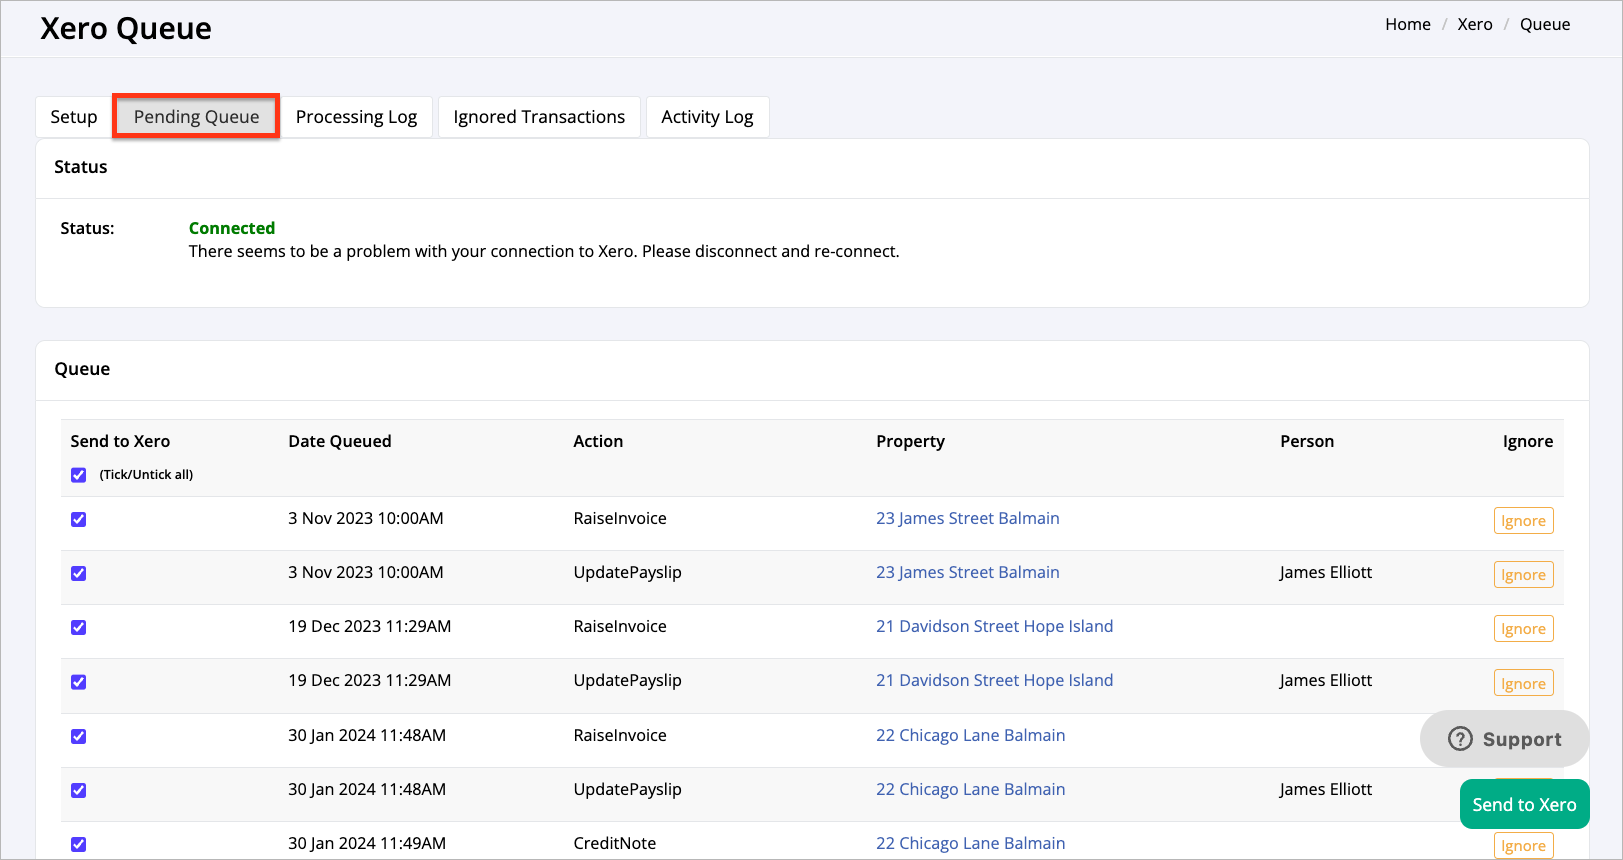
Task: Open the Processing Log tab
Action: 356,117
